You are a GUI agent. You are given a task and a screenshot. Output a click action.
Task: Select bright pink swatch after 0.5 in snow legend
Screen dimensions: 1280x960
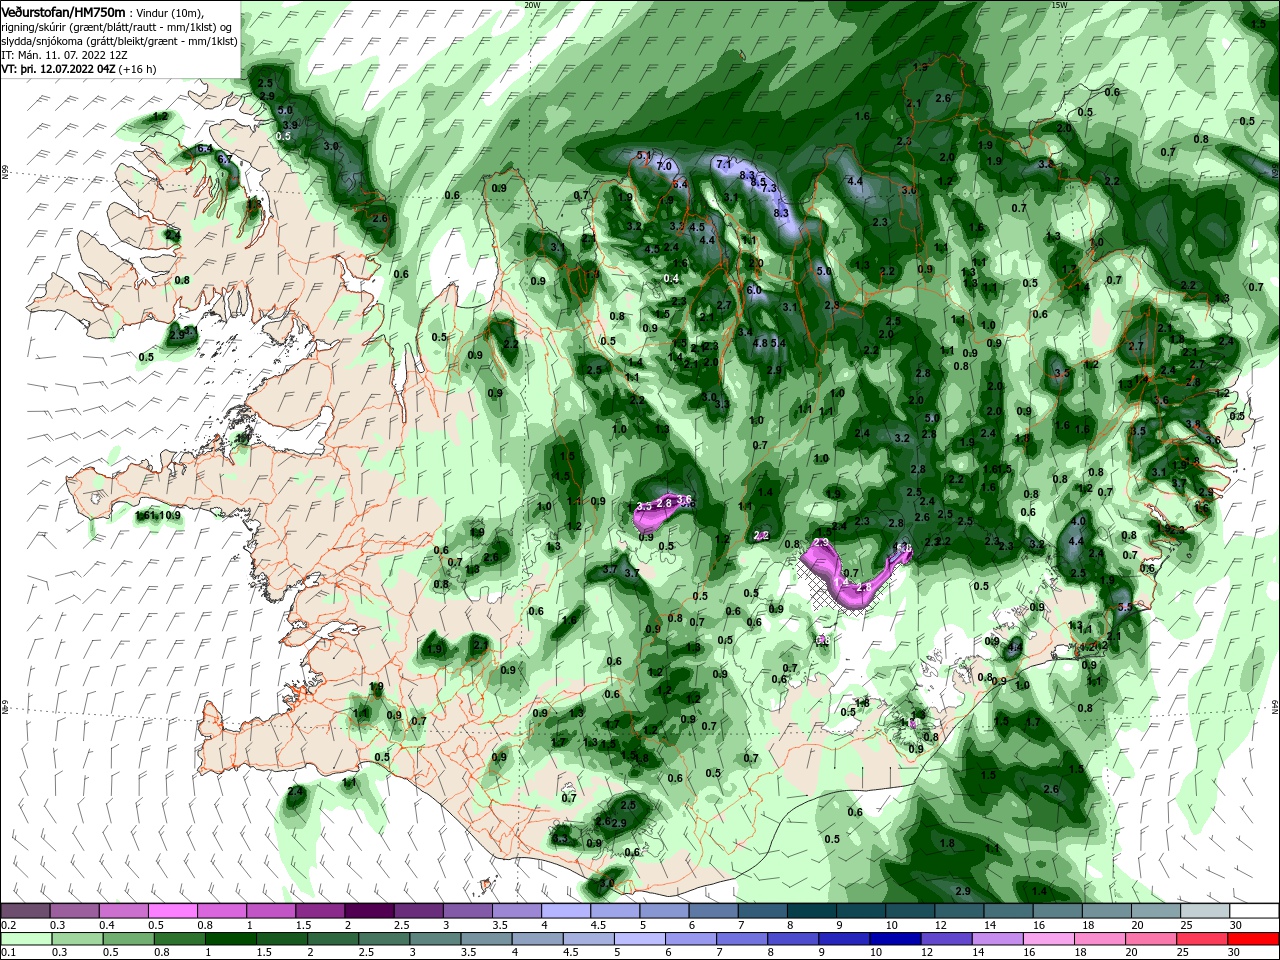[x=172, y=910]
